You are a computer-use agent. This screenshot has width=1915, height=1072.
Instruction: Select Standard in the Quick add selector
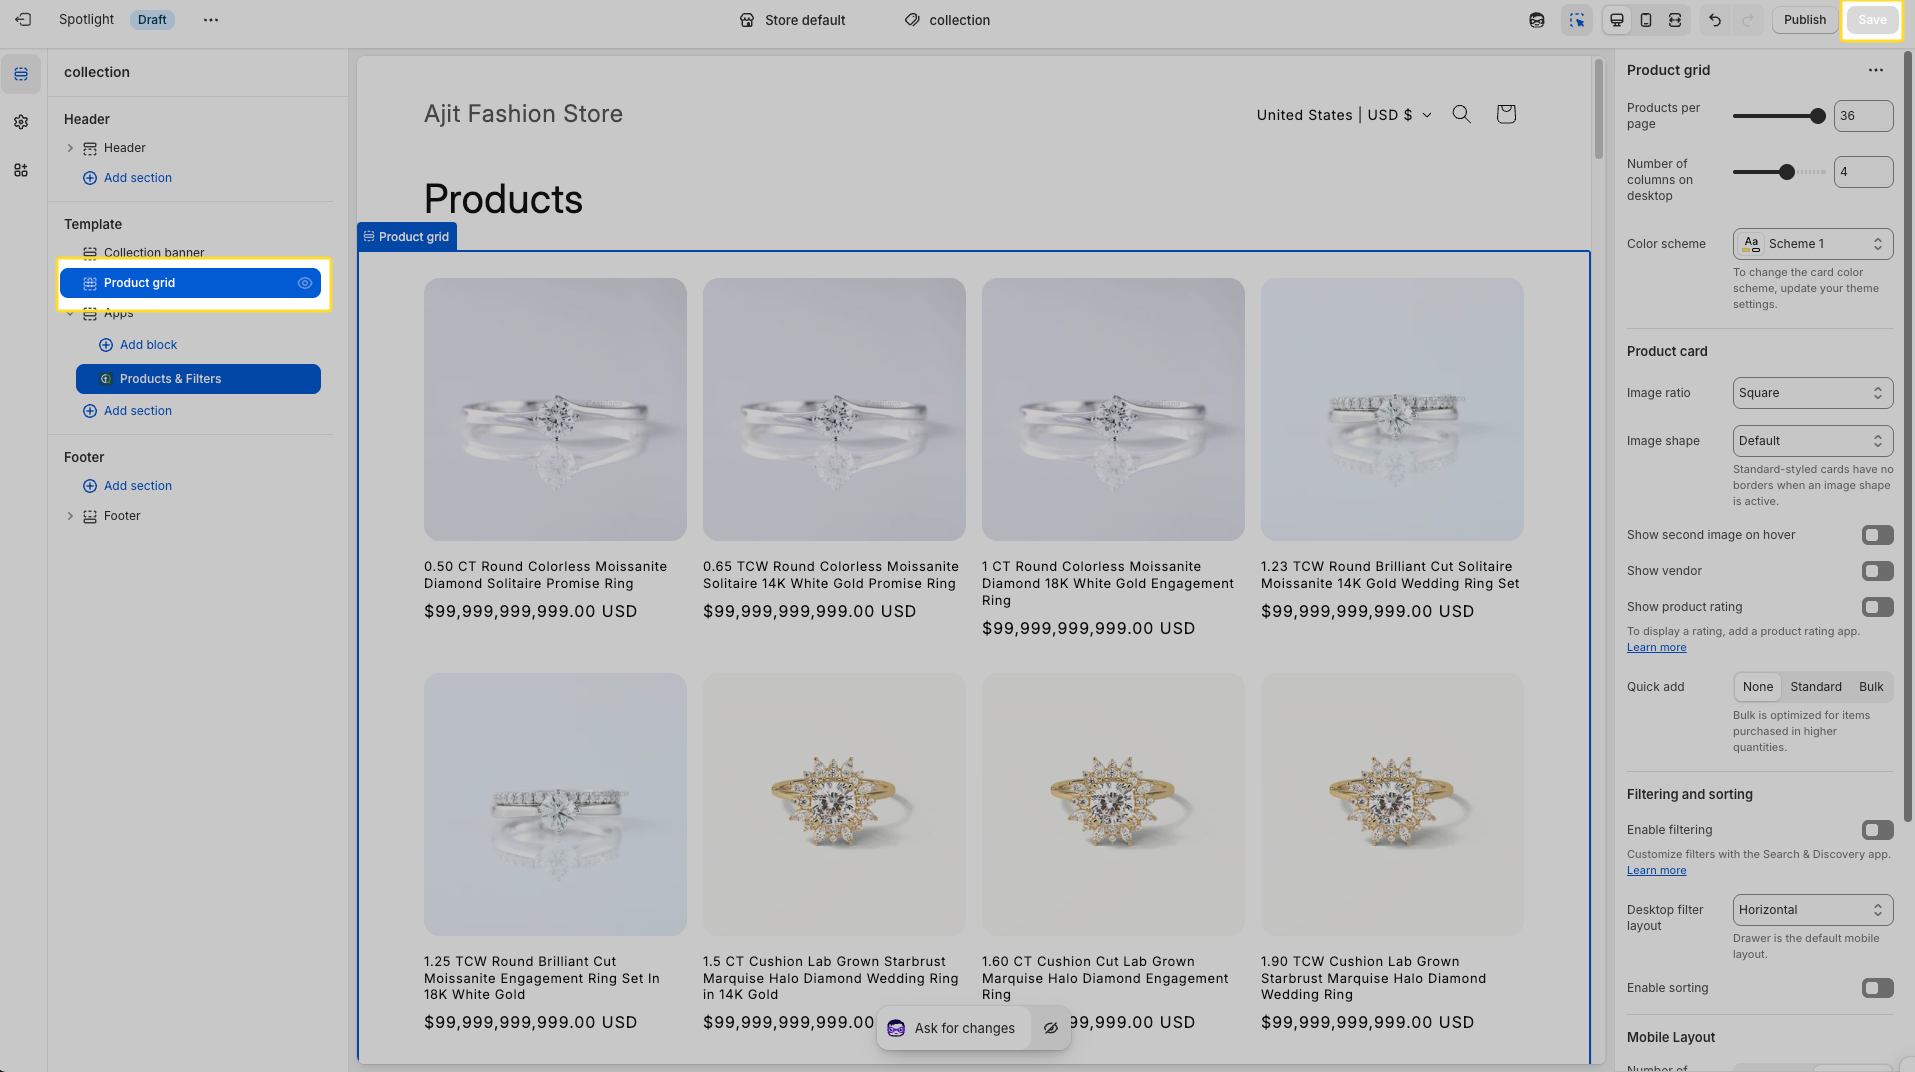tap(1815, 687)
